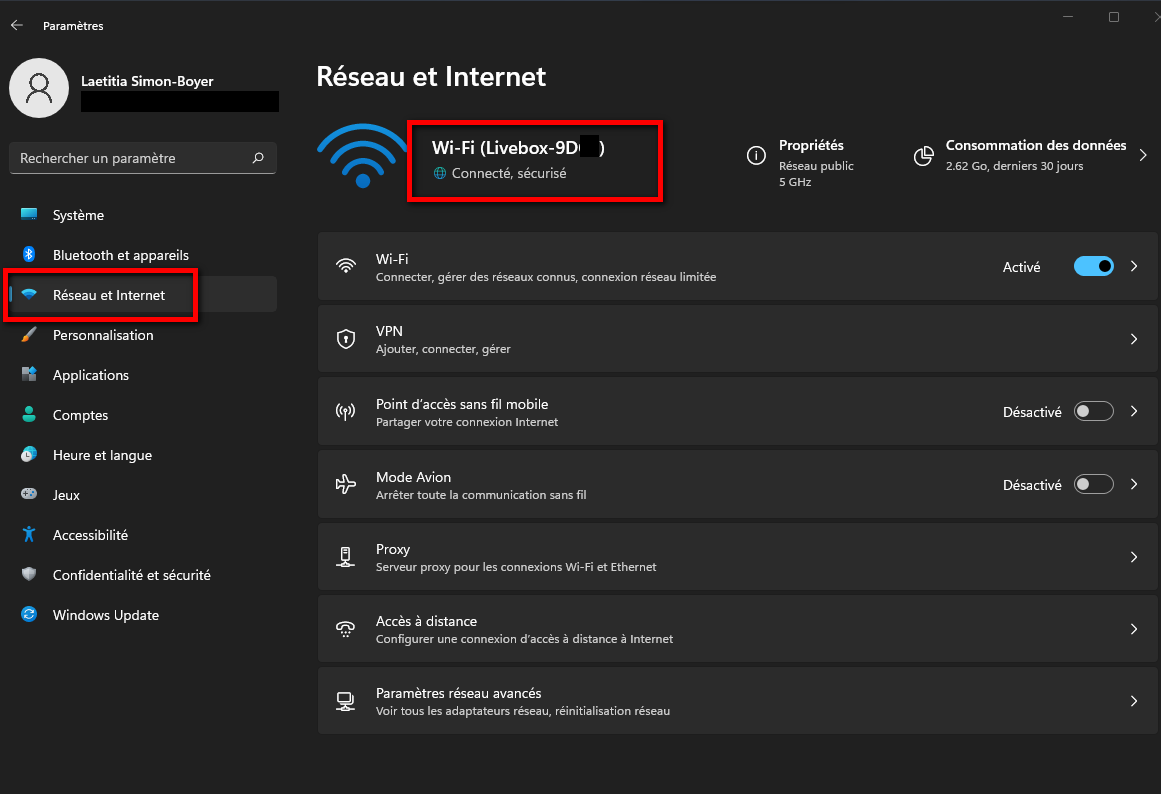
Task: Click the Paramètres réseau avancés monitor icon
Action: (x=346, y=700)
